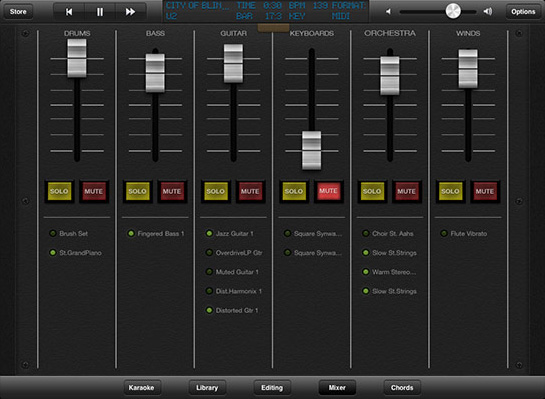Mute the Orchestra channel

406,191
